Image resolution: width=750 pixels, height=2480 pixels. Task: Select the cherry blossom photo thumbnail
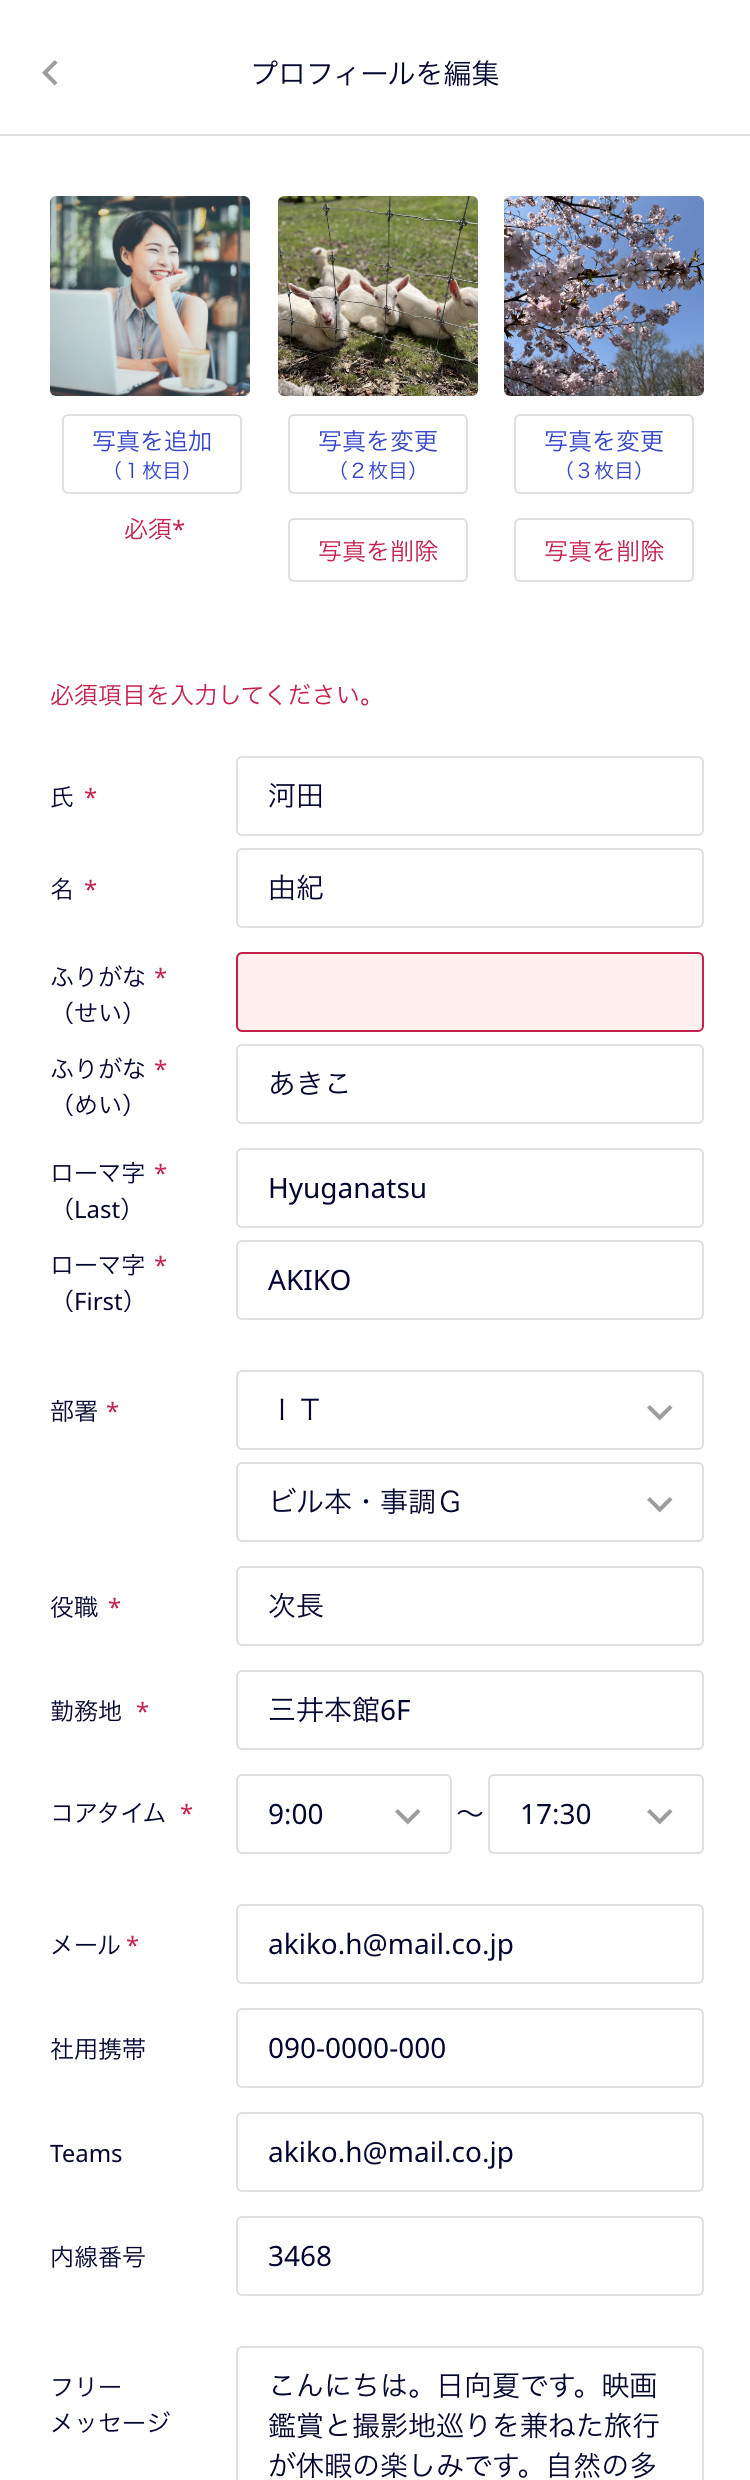coord(604,296)
